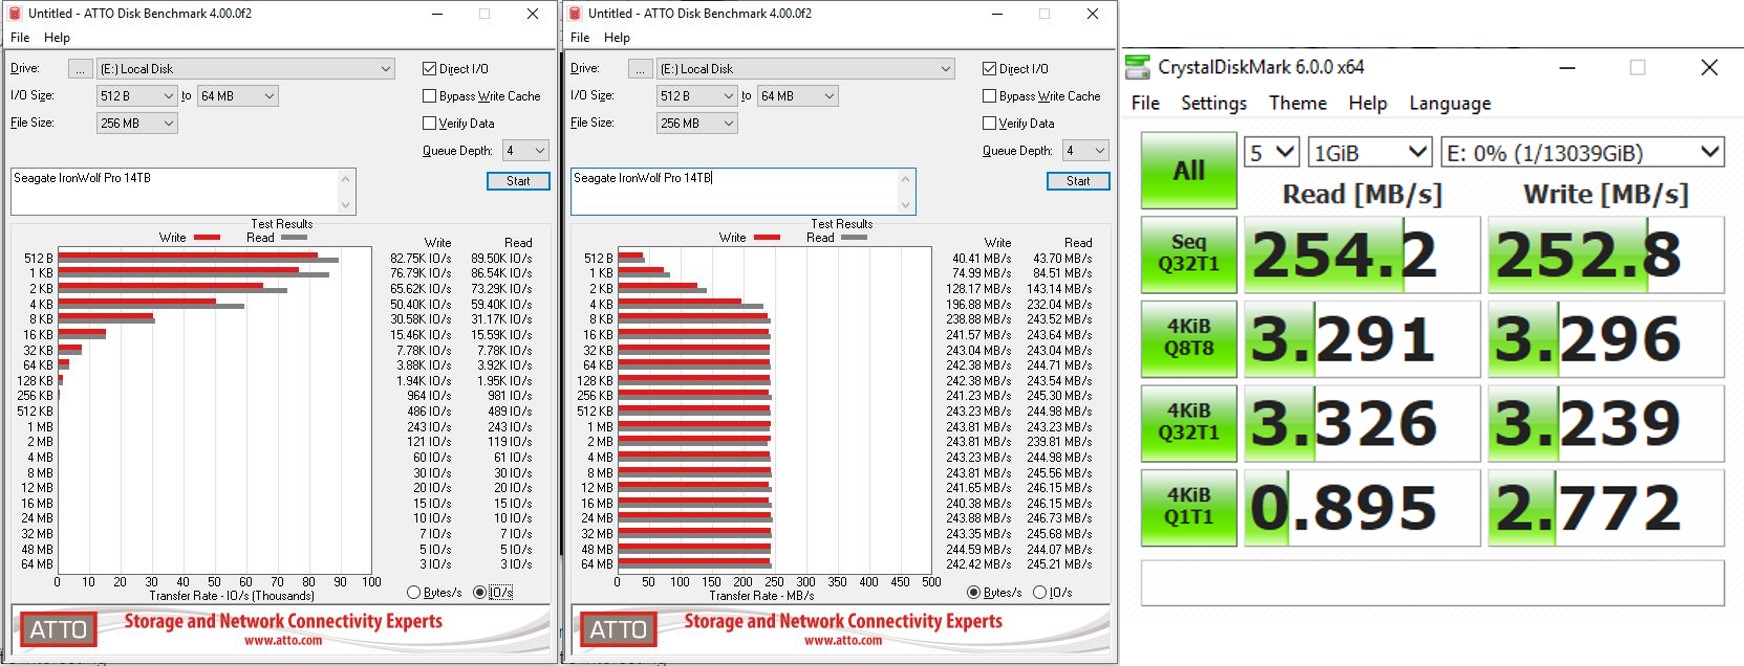Minimize the CrystalDiskMark window
Screen dimensions: 1744x666
tap(1567, 67)
